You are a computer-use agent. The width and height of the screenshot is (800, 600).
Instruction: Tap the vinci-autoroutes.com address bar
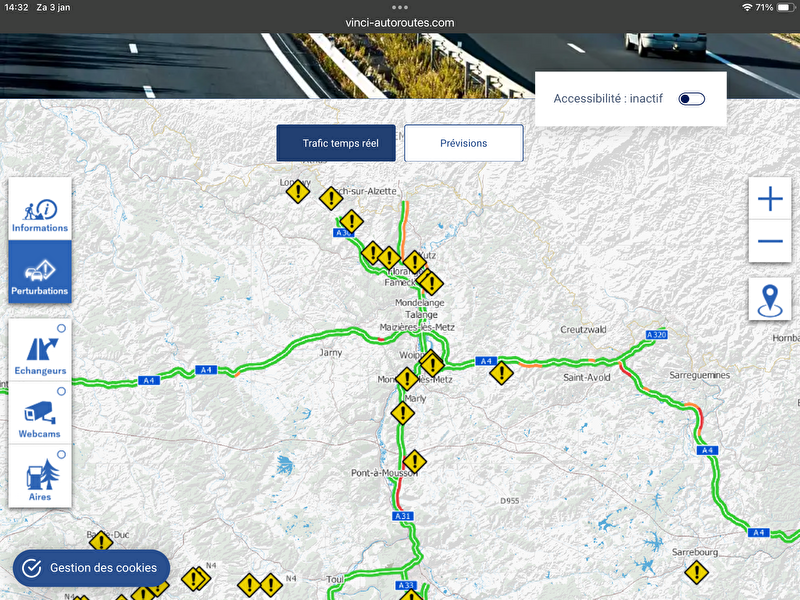tap(399, 22)
